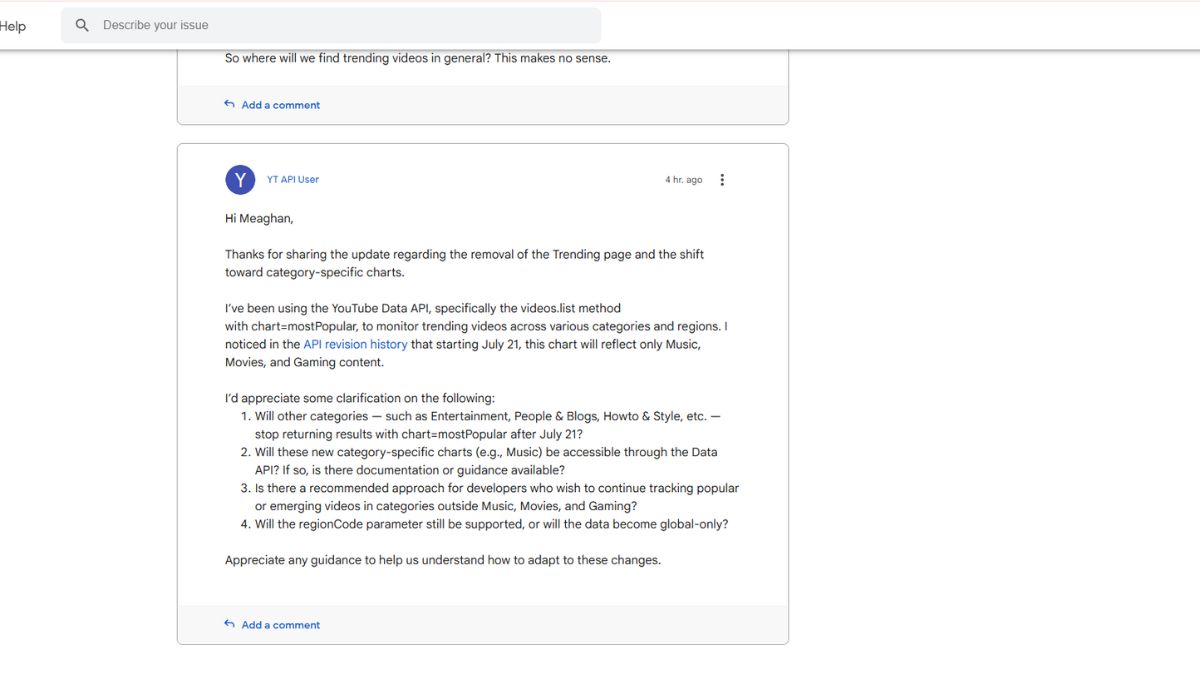Screen dimensions: 1200x675
Task: Click YT API User's circular avatar icon
Action: pyautogui.click(x=240, y=180)
